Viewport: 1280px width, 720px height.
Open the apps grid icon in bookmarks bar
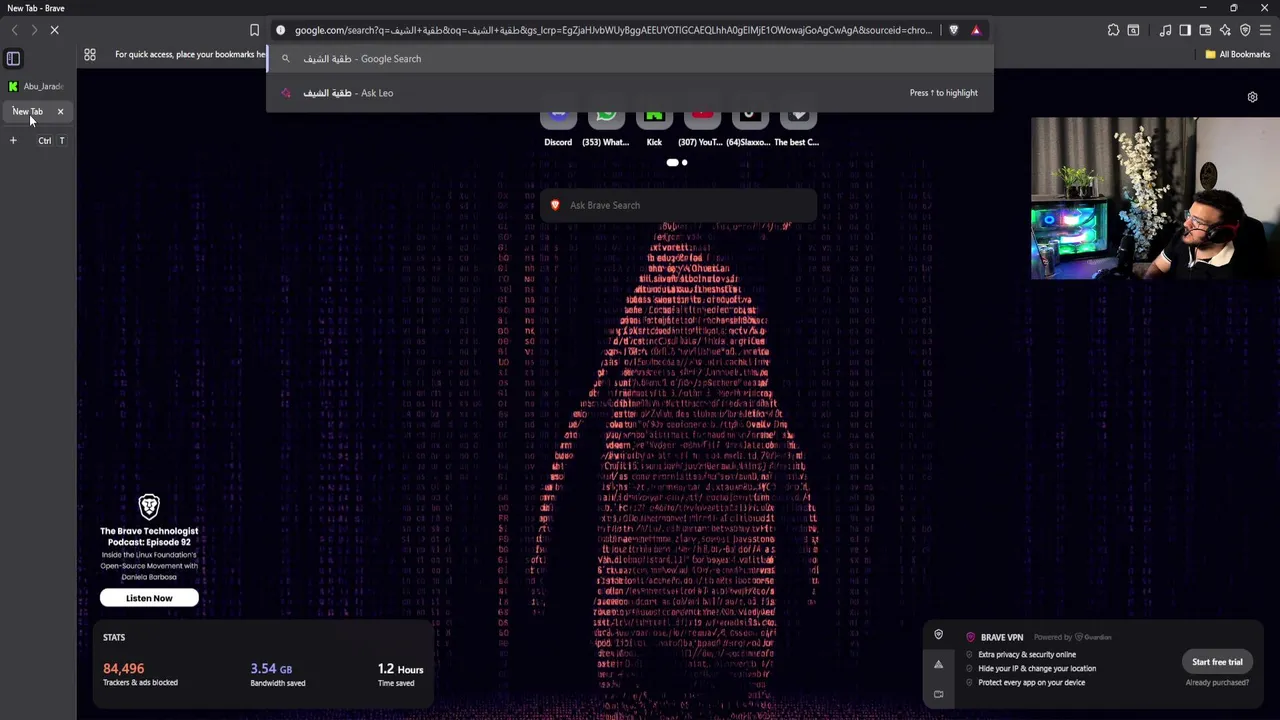90,54
